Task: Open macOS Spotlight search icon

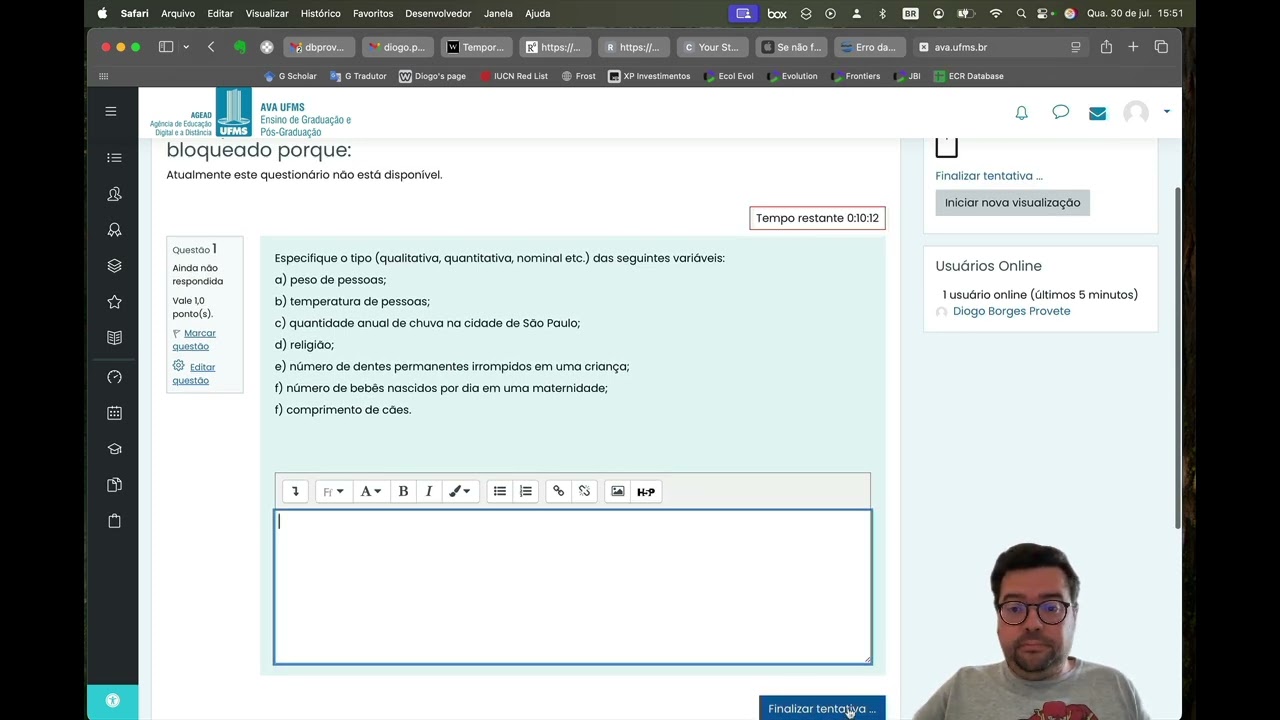Action: (1021, 13)
